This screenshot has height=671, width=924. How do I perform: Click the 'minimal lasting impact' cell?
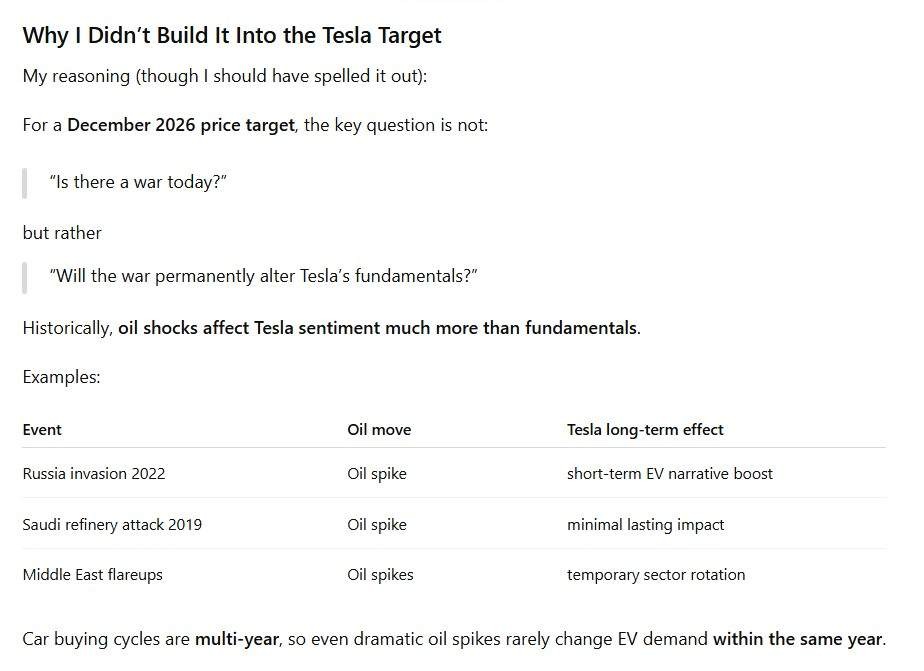click(x=645, y=525)
